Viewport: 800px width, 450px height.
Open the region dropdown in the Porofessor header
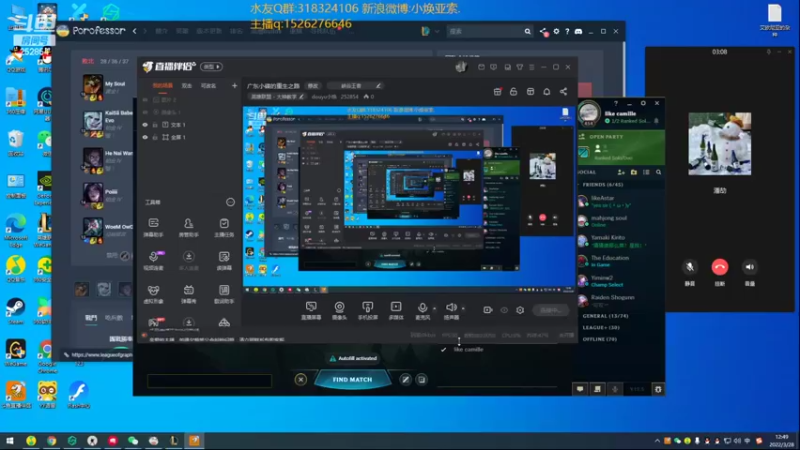(x=437, y=31)
